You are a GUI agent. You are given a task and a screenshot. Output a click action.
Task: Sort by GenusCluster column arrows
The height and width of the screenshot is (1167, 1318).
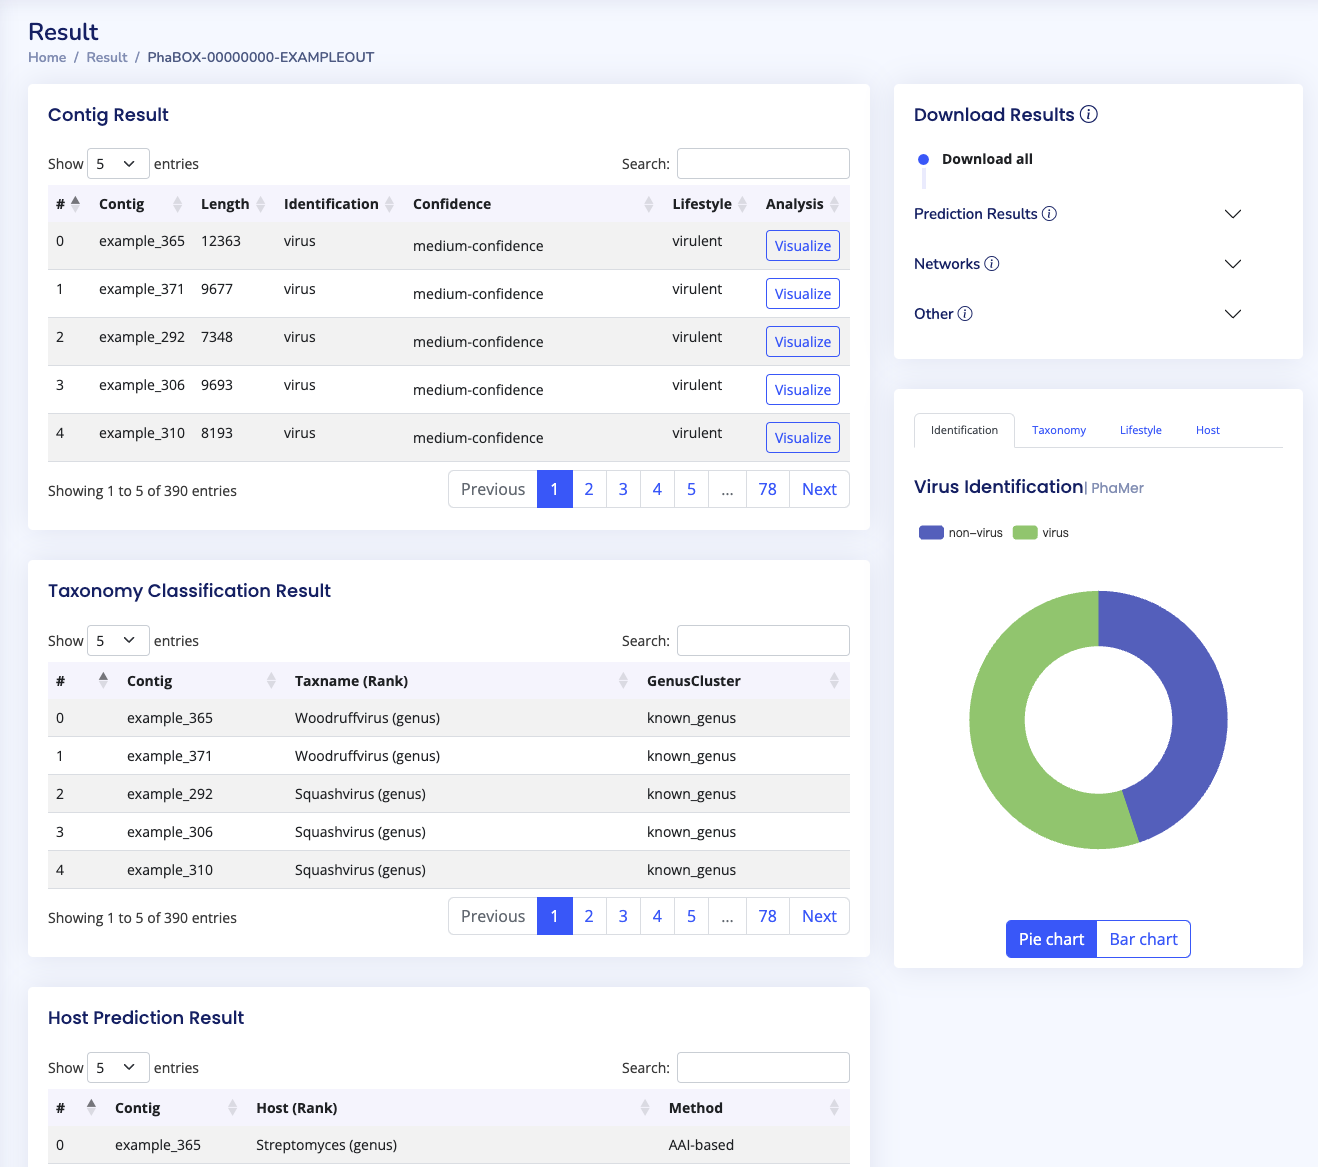pyautogui.click(x=834, y=681)
